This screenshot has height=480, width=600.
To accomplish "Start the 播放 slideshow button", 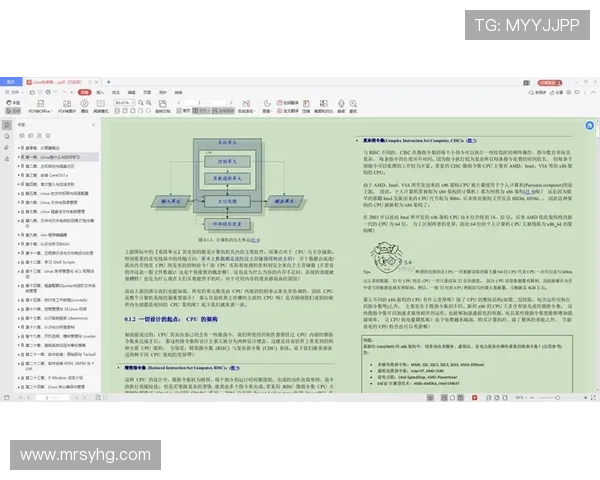I will 85,106.
